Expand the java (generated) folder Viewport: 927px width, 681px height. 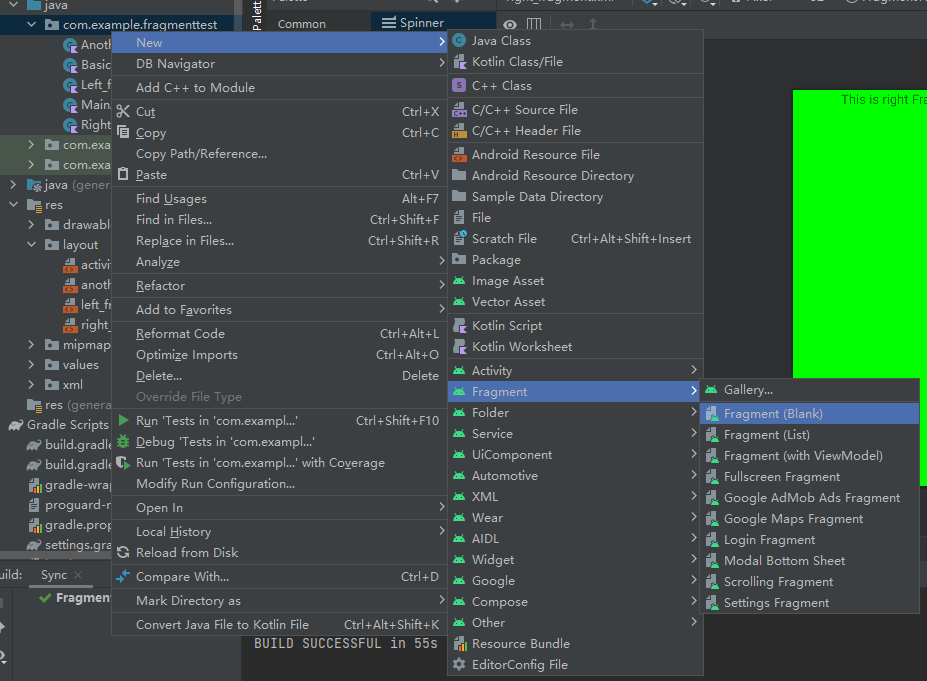(14, 185)
